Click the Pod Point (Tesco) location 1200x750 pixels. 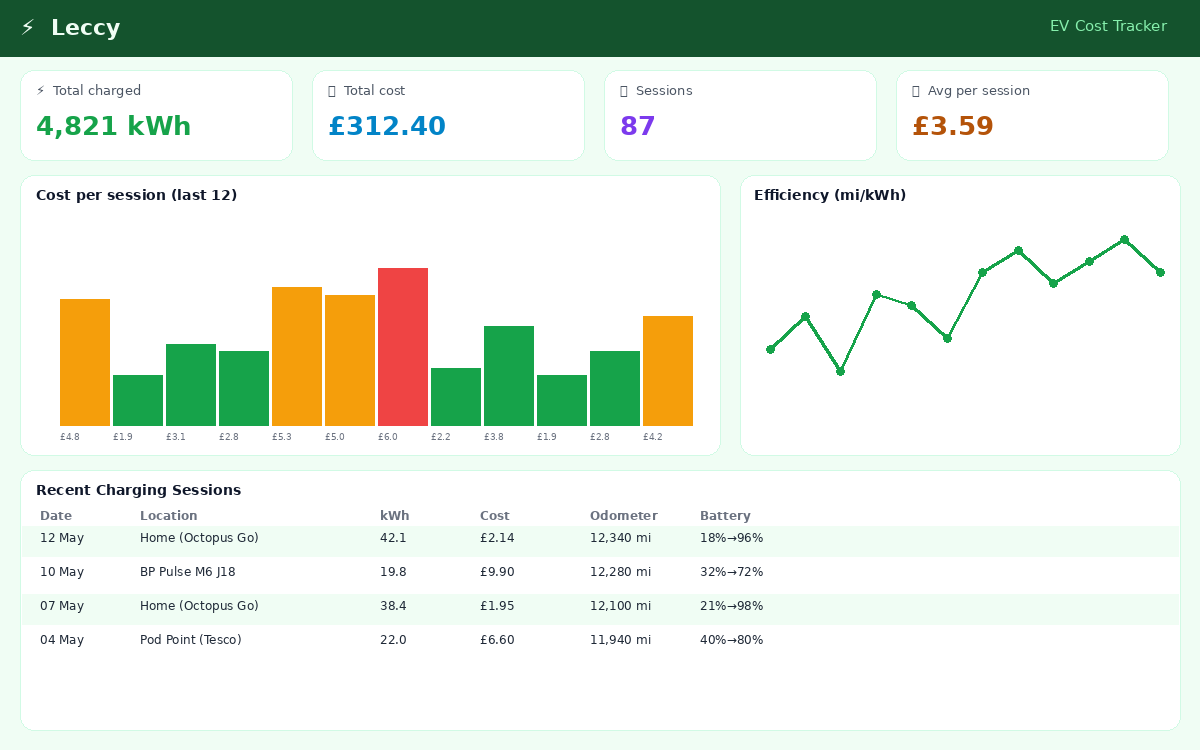click(x=191, y=640)
